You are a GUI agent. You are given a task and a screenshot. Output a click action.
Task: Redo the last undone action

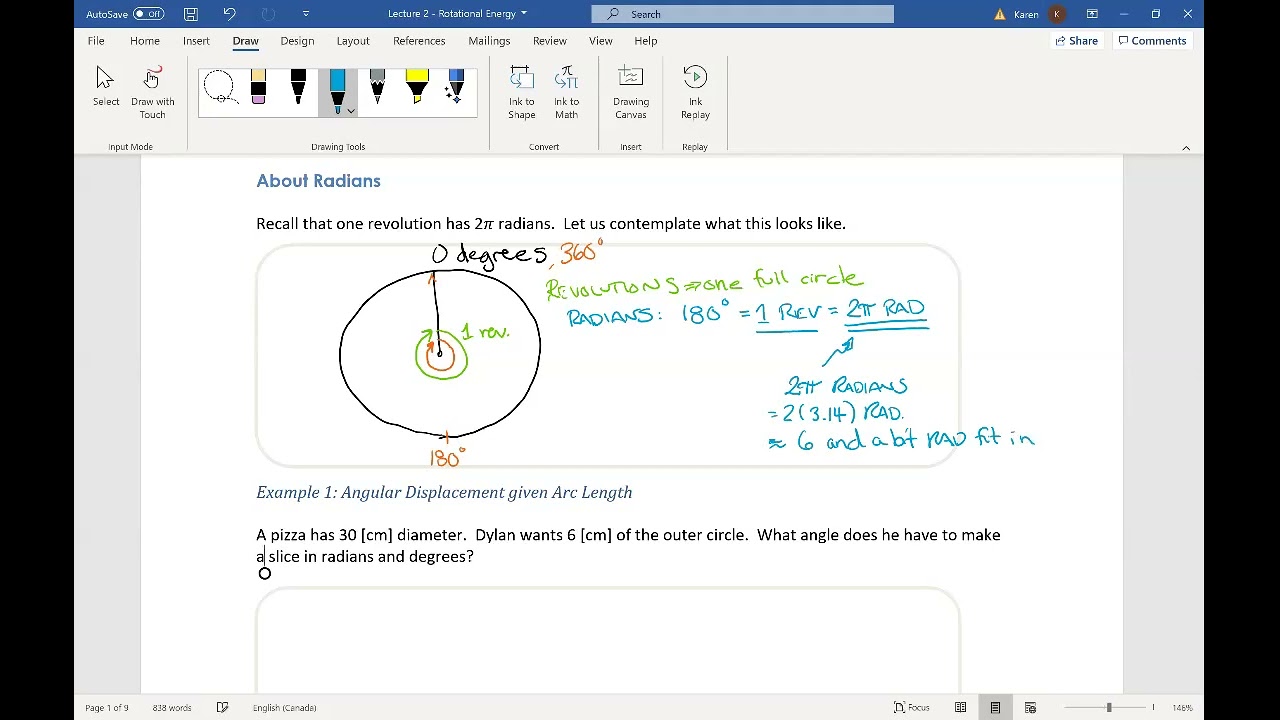coord(267,14)
